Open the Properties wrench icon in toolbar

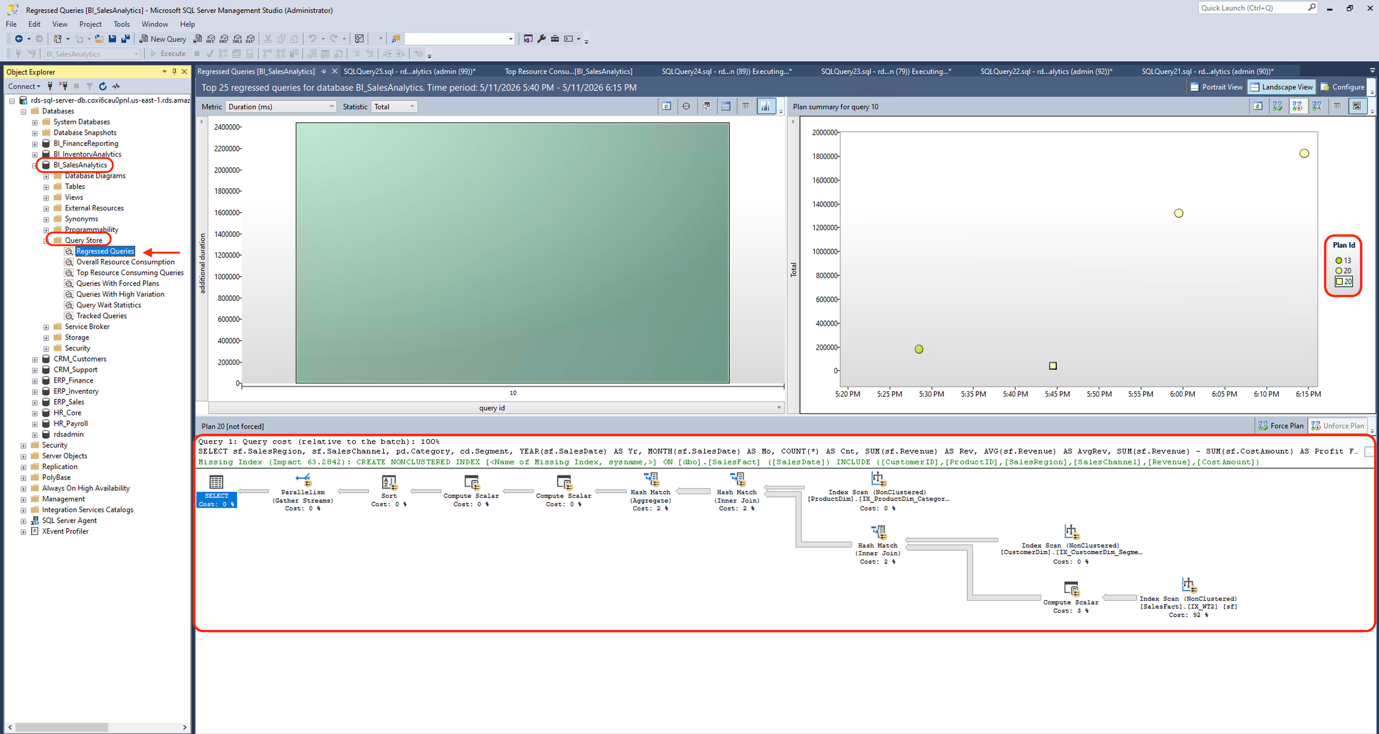pos(541,39)
